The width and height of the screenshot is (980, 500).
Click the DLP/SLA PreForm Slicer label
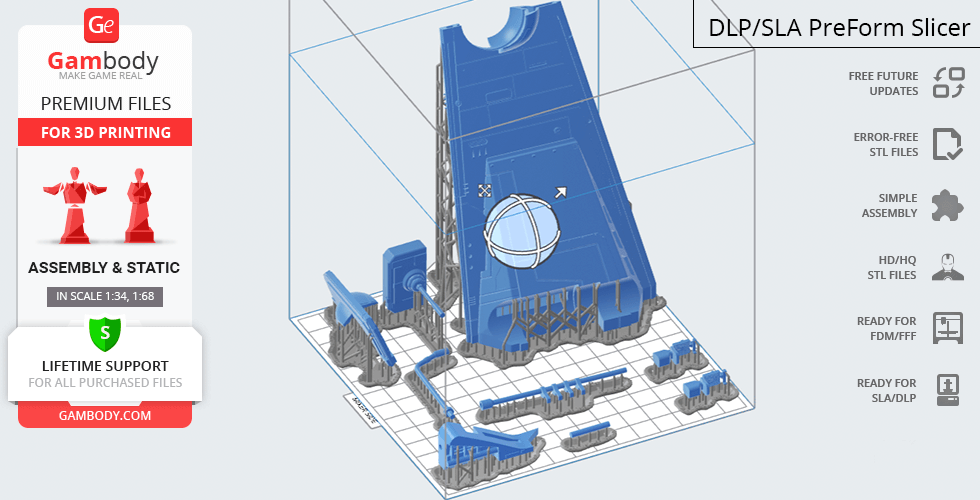[x=838, y=27]
